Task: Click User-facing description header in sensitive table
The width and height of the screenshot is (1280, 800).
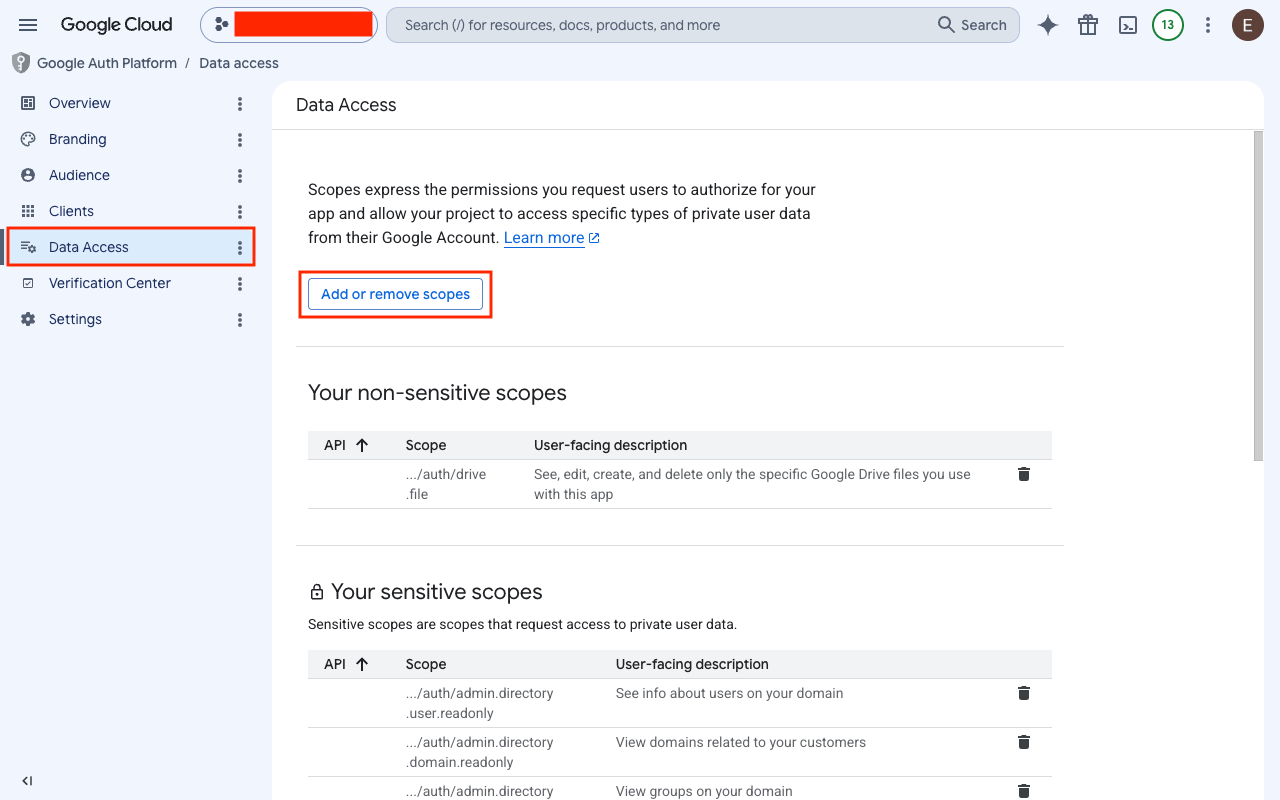Action: point(692,664)
